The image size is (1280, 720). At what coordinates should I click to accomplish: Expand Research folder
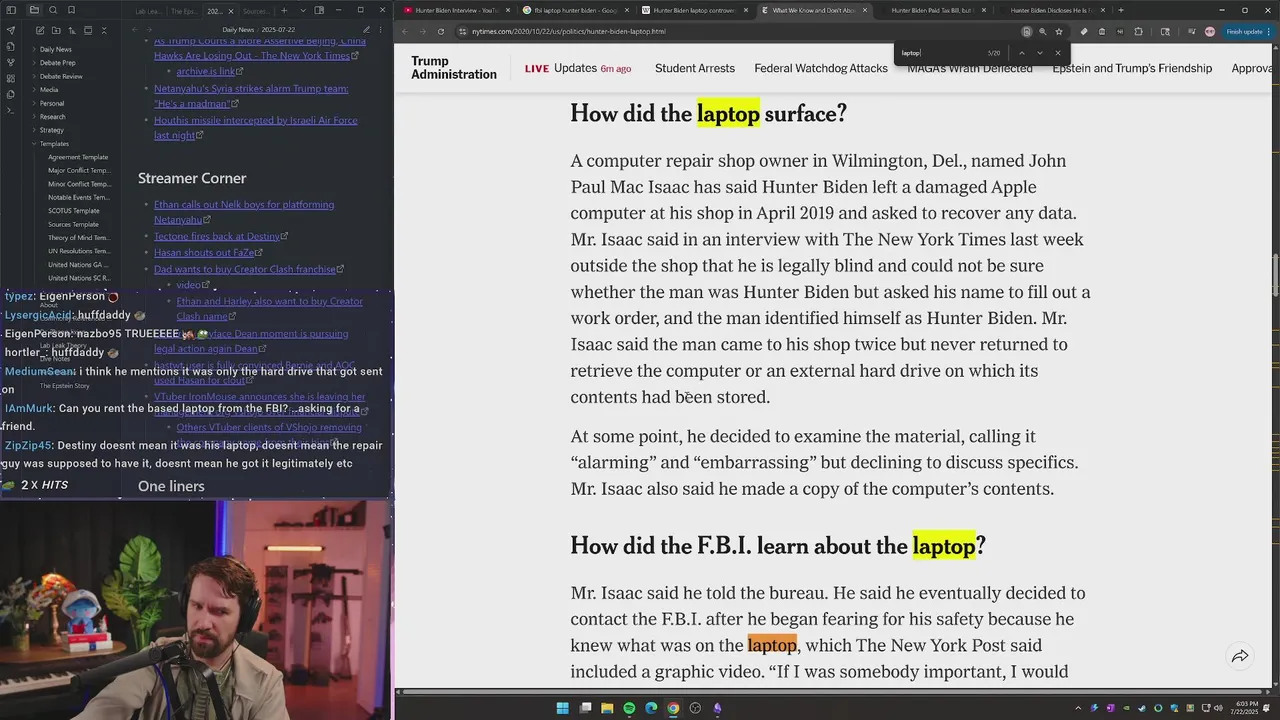52,117
